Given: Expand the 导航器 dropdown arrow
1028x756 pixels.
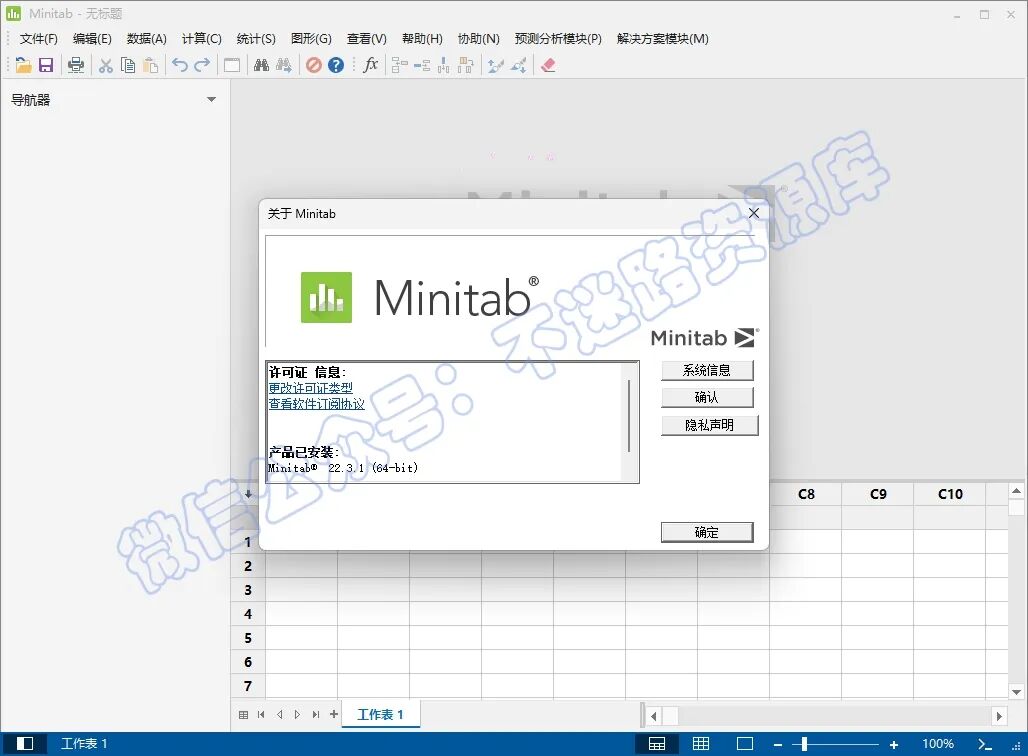Looking at the screenshot, I should click(x=211, y=100).
